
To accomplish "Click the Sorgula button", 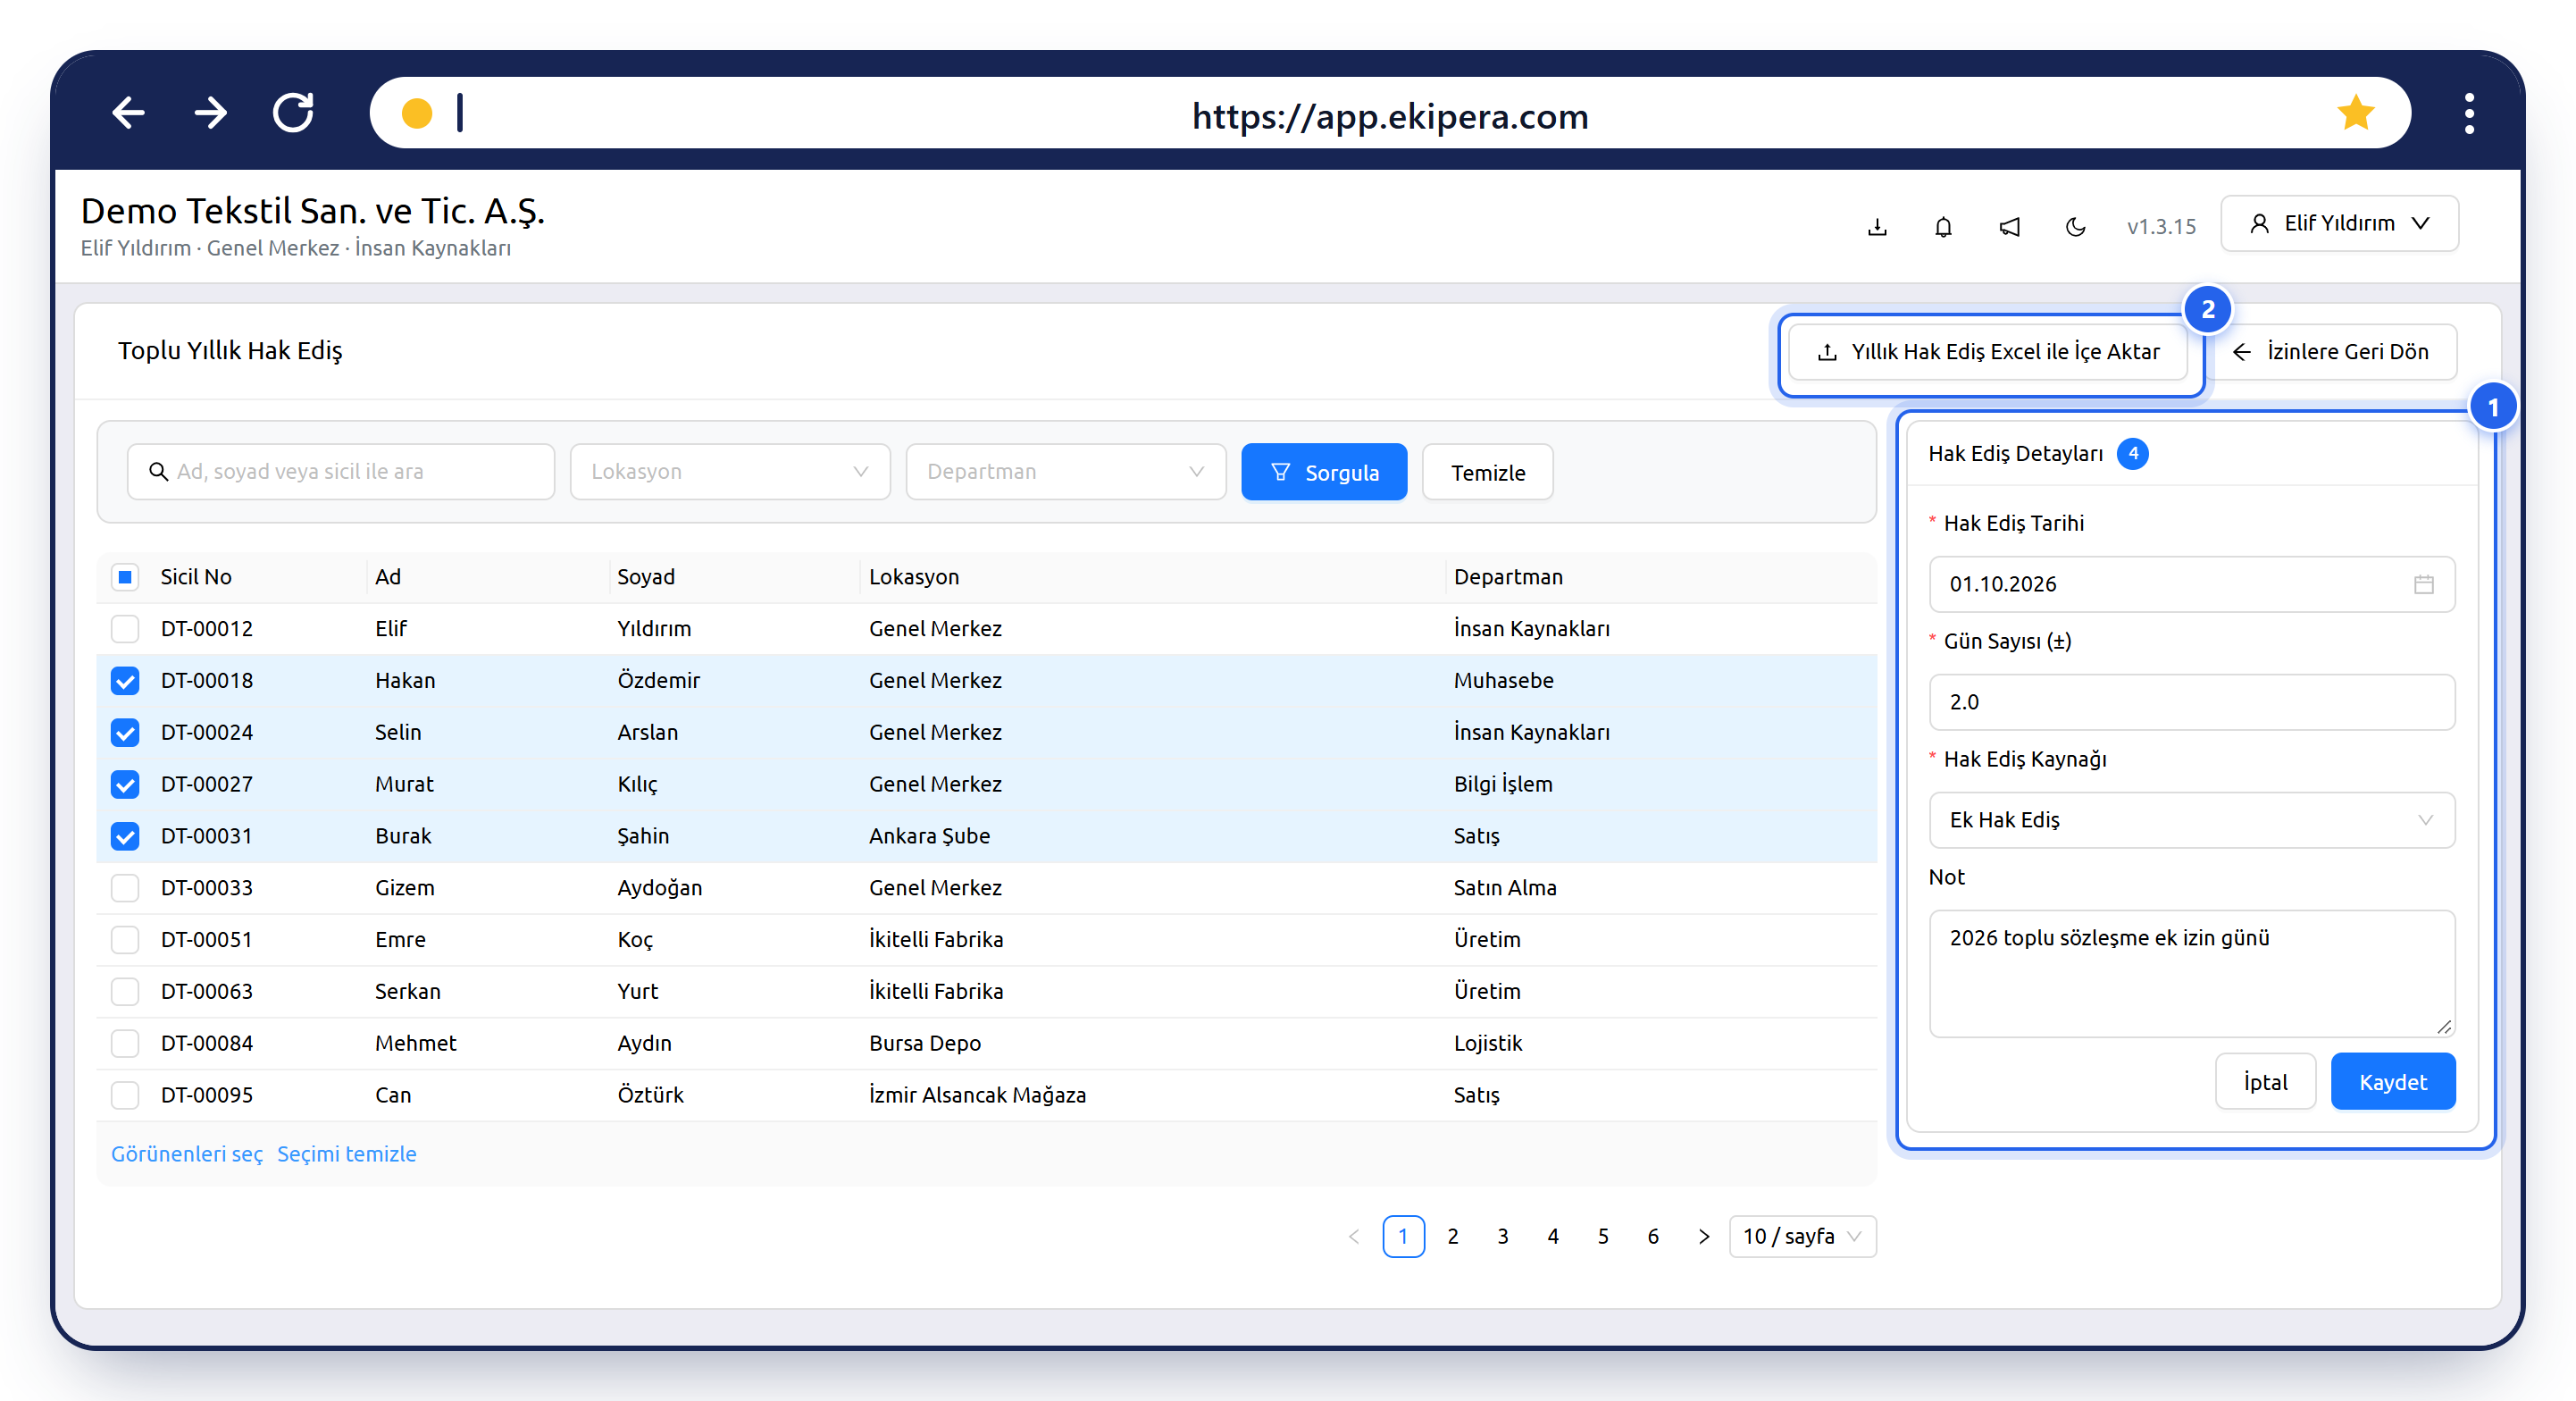I will click(1324, 472).
